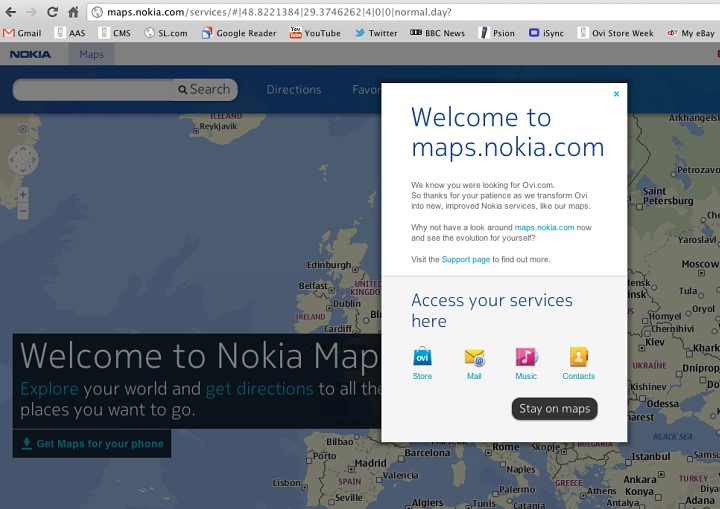Click the map pan compass control
The image size is (720, 509).
23,160
